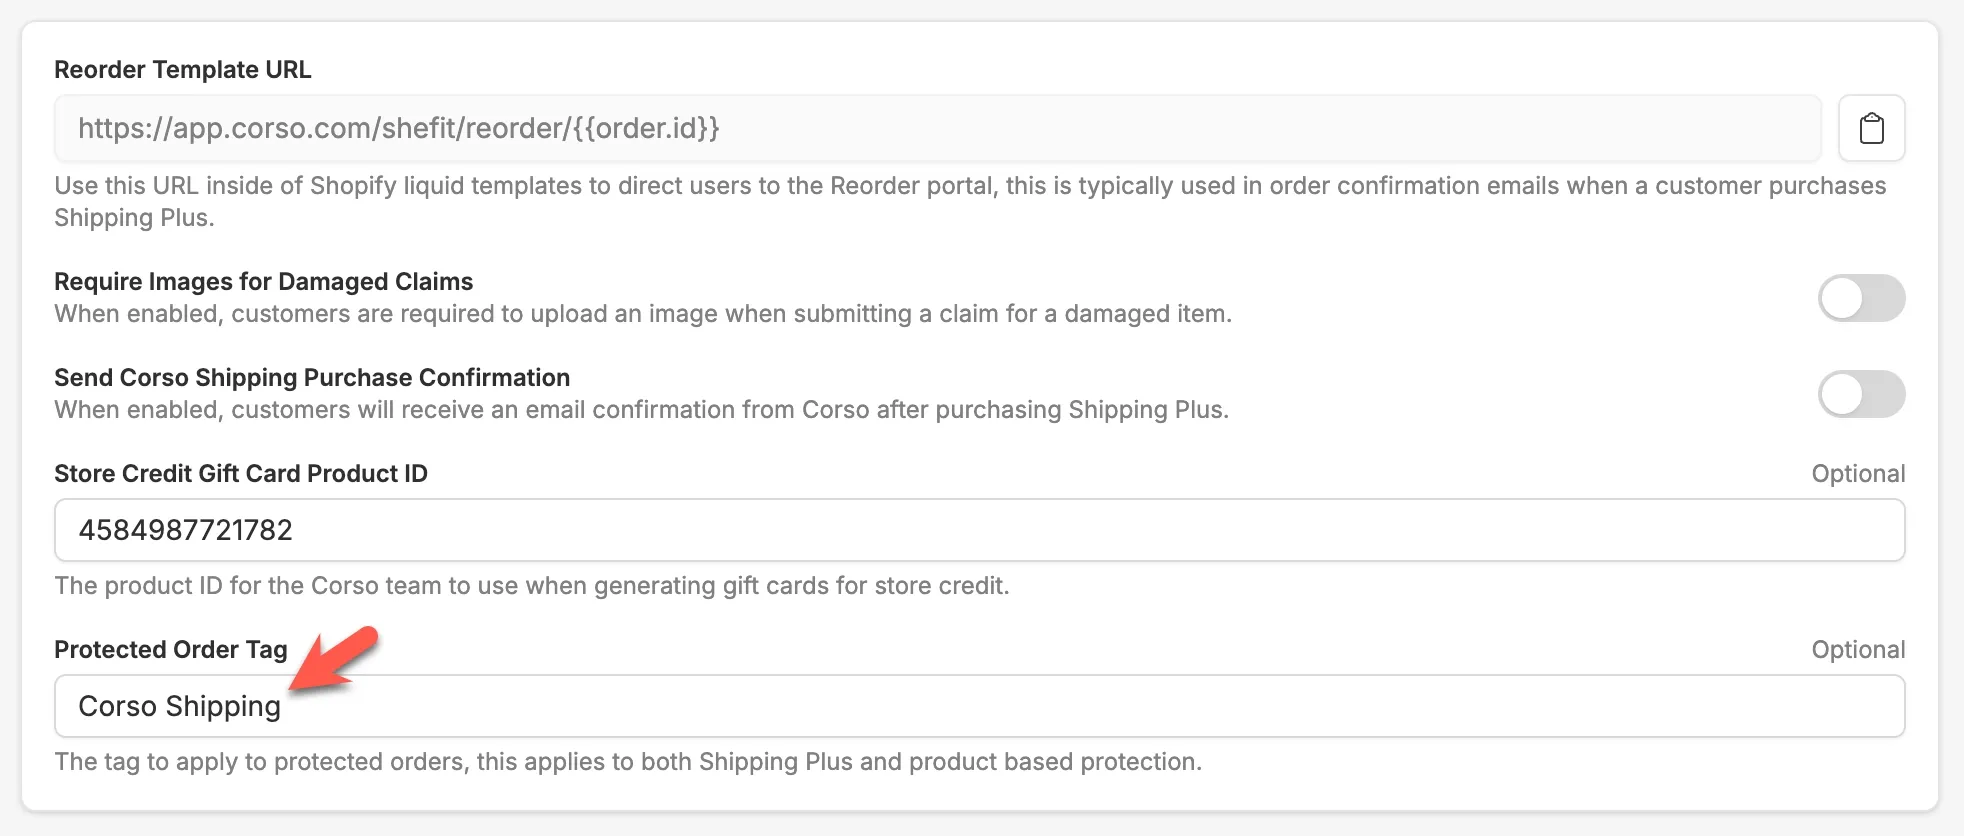Select the product ID value 4584987721782
1964x836 pixels.
[185, 530]
